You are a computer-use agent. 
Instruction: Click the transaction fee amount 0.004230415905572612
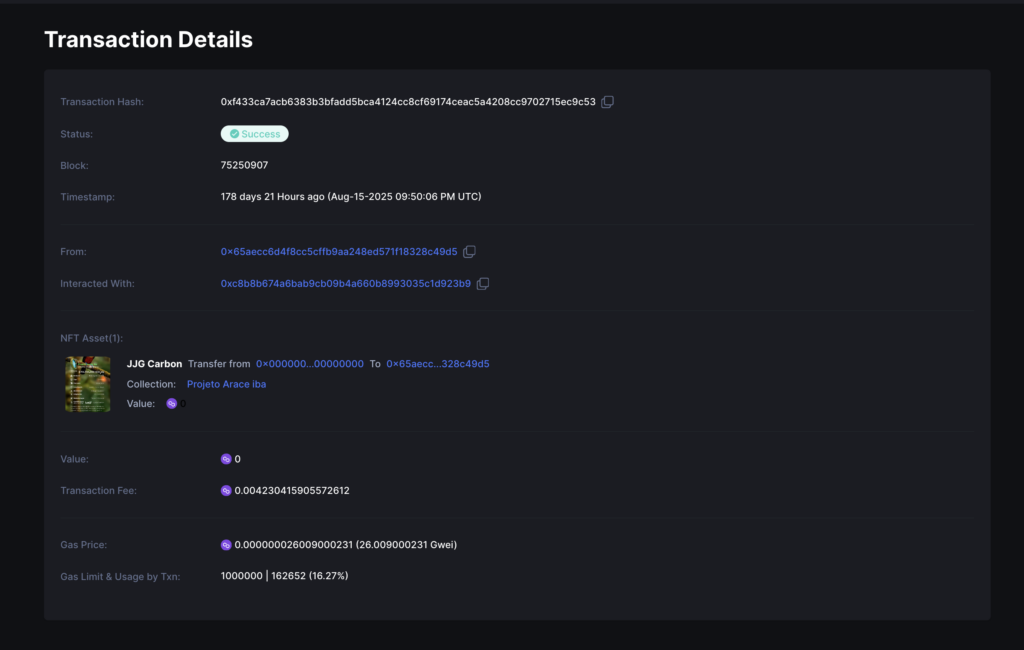291,491
